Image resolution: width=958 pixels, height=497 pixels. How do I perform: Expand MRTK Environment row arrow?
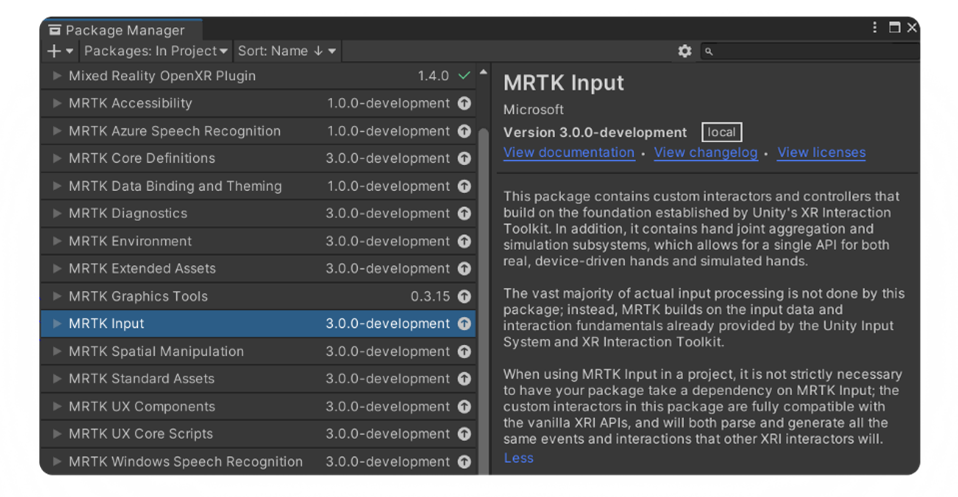56,241
